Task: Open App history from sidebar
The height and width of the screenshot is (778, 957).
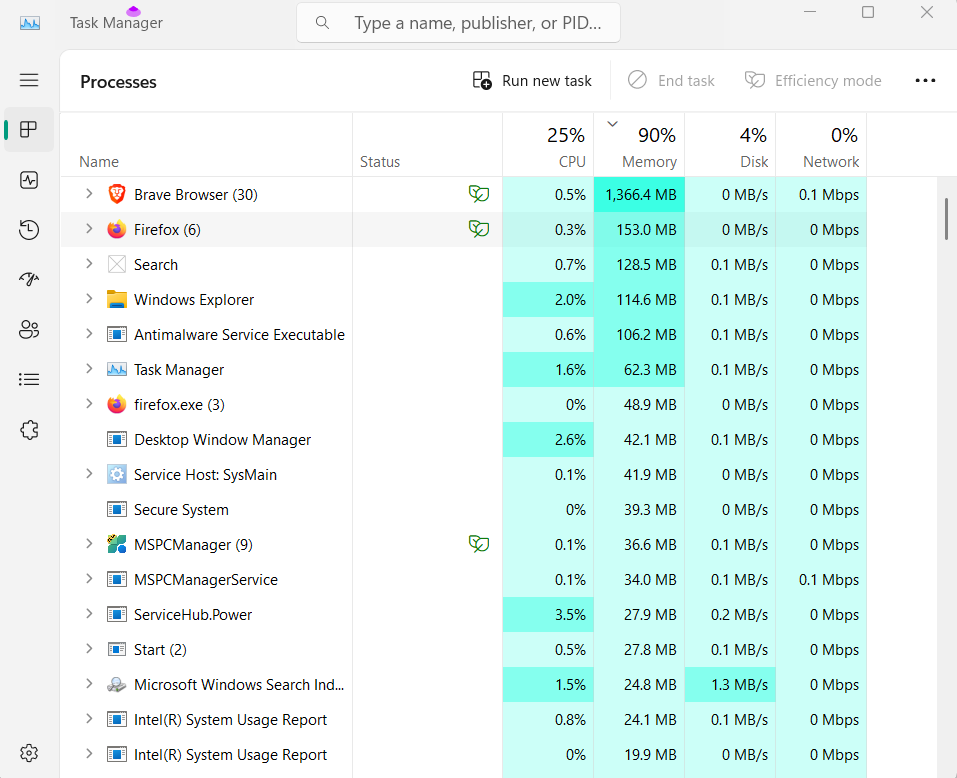Action: pyautogui.click(x=29, y=230)
